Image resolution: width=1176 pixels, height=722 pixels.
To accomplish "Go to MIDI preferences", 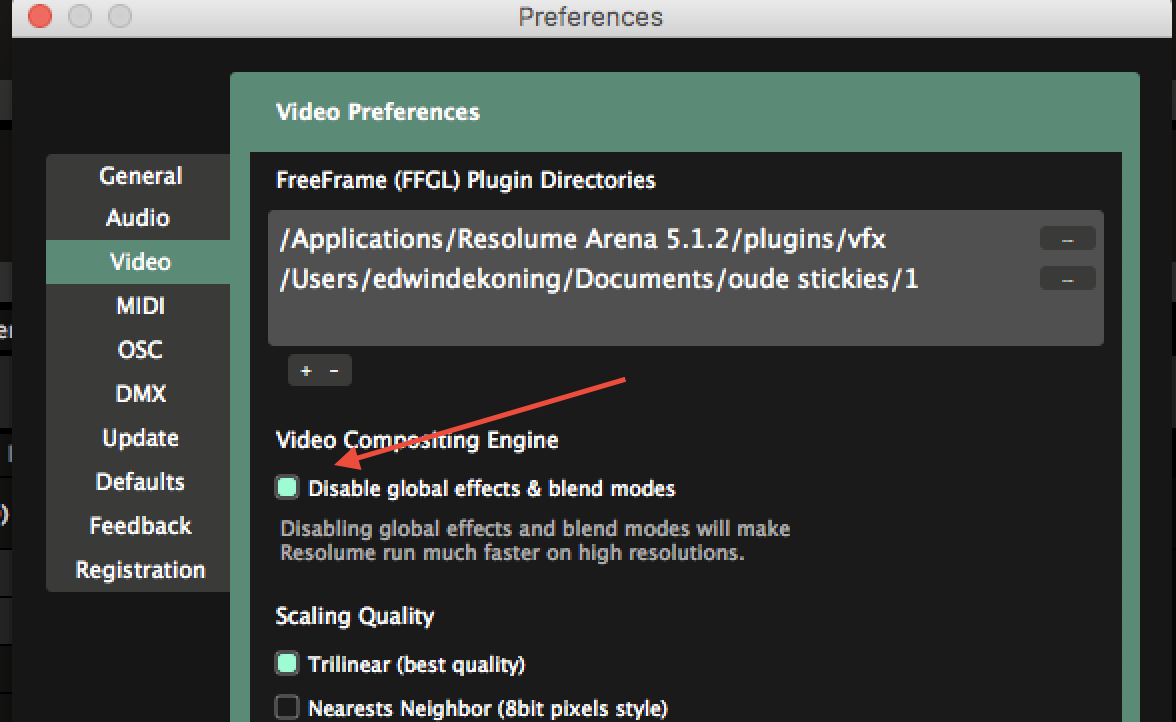I will pos(140,306).
